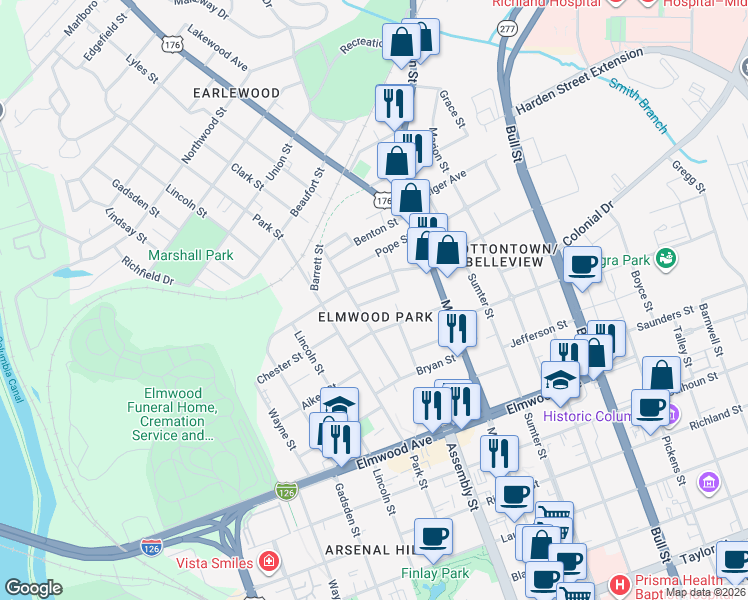Screen dimensions: 748x600
Task: Click the Edgefield St label
Action: (105, 37)
